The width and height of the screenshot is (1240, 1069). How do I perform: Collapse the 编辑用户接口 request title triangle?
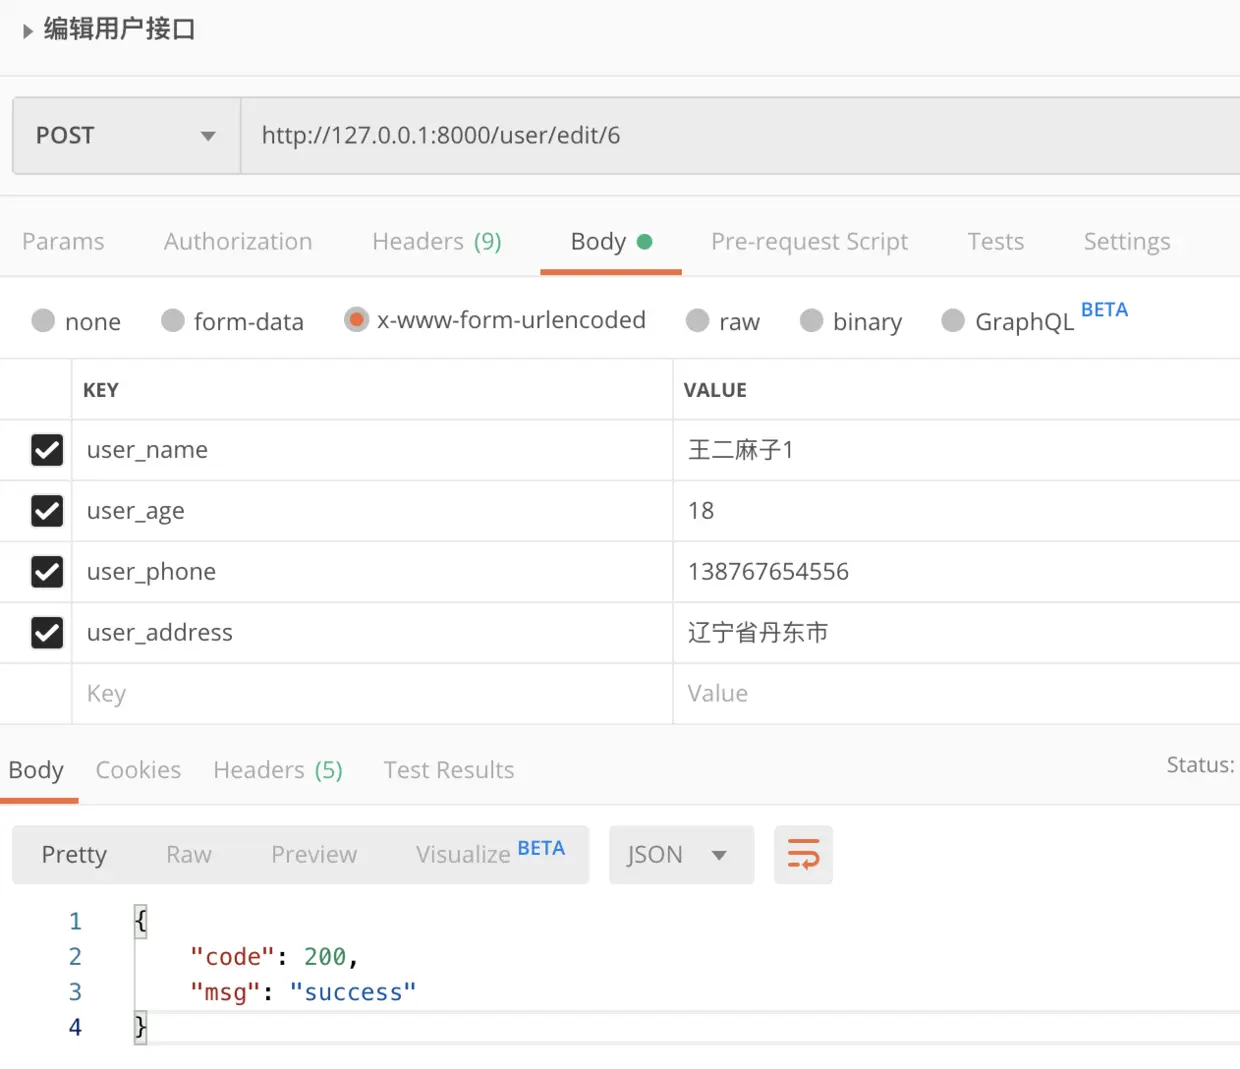point(28,31)
